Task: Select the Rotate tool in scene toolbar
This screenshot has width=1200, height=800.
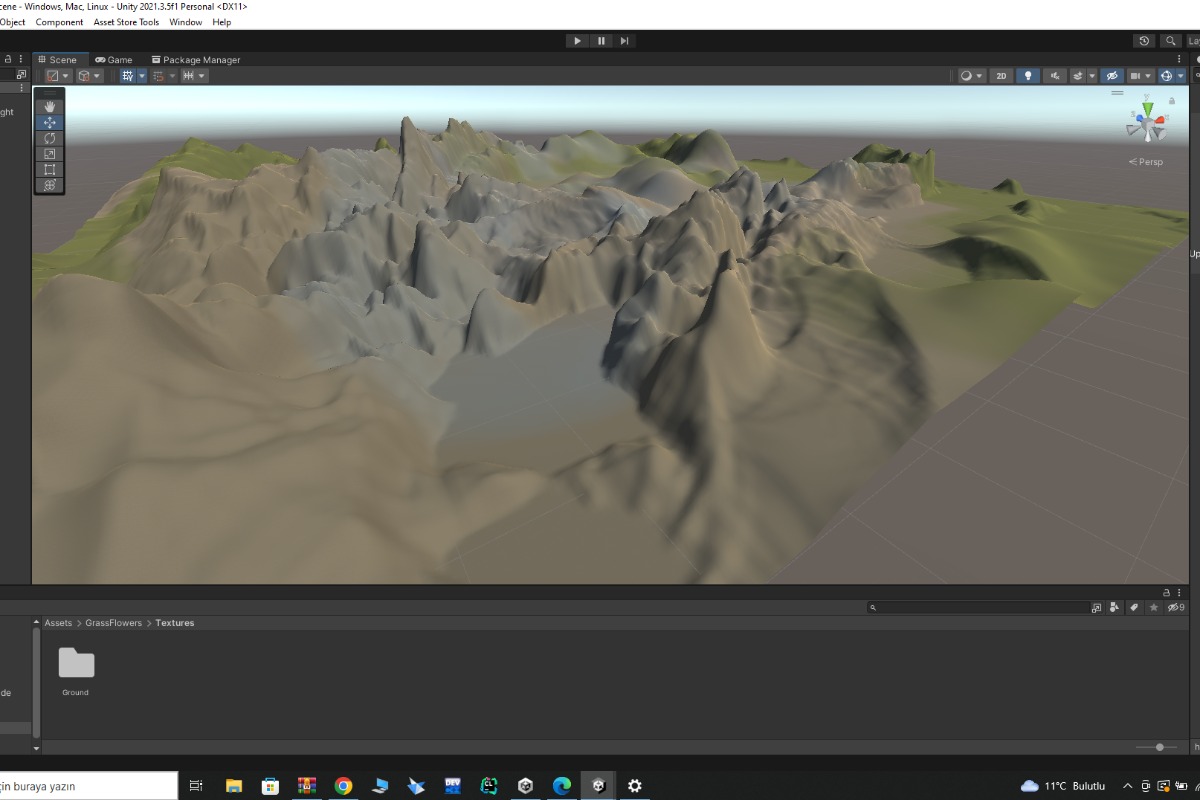Action: [x=49, y=138]
